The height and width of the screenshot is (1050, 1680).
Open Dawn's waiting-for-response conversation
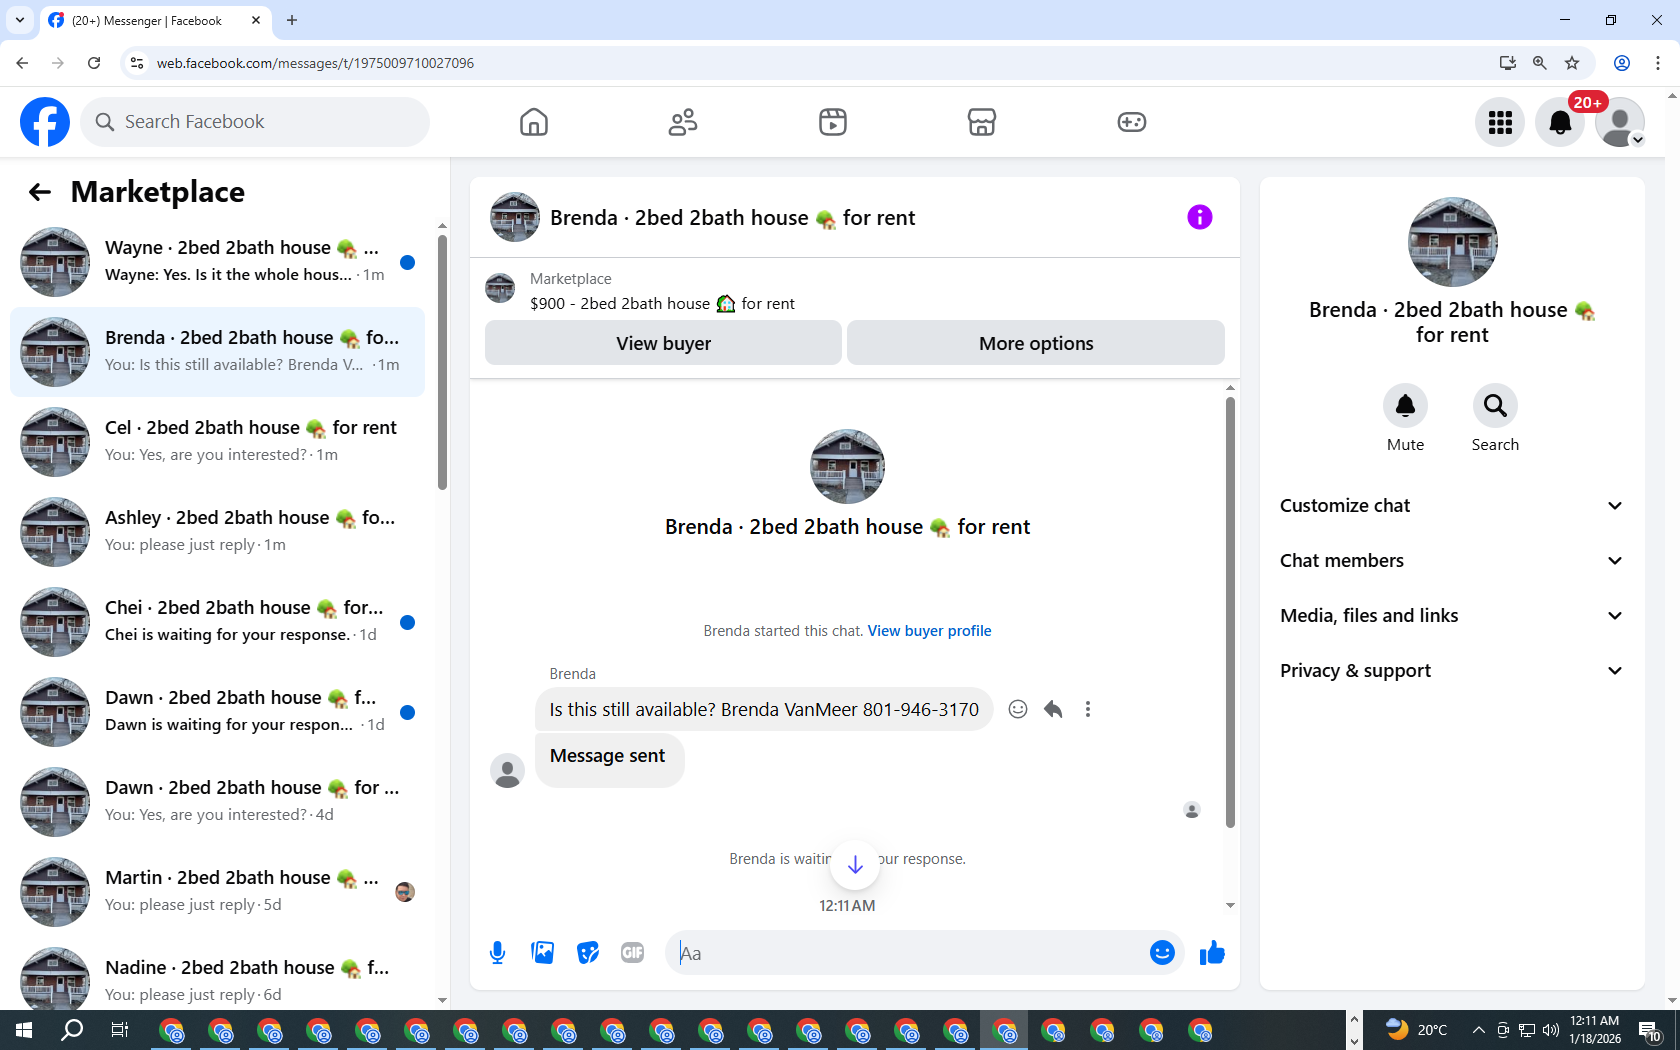[217, 712]
